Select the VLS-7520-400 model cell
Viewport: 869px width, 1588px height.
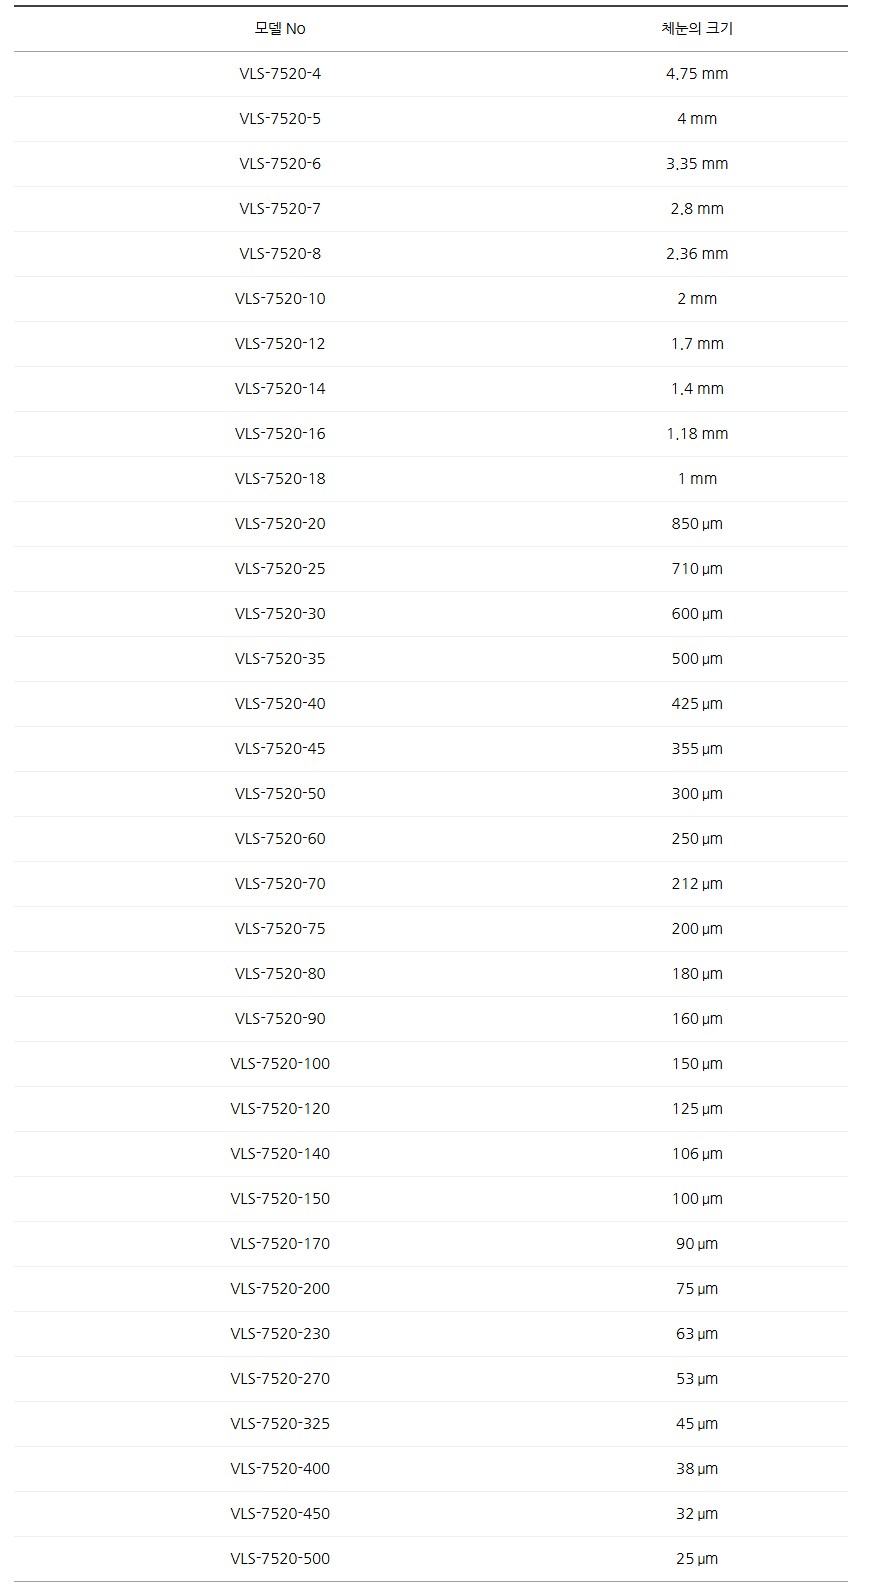coord(280,1469)
